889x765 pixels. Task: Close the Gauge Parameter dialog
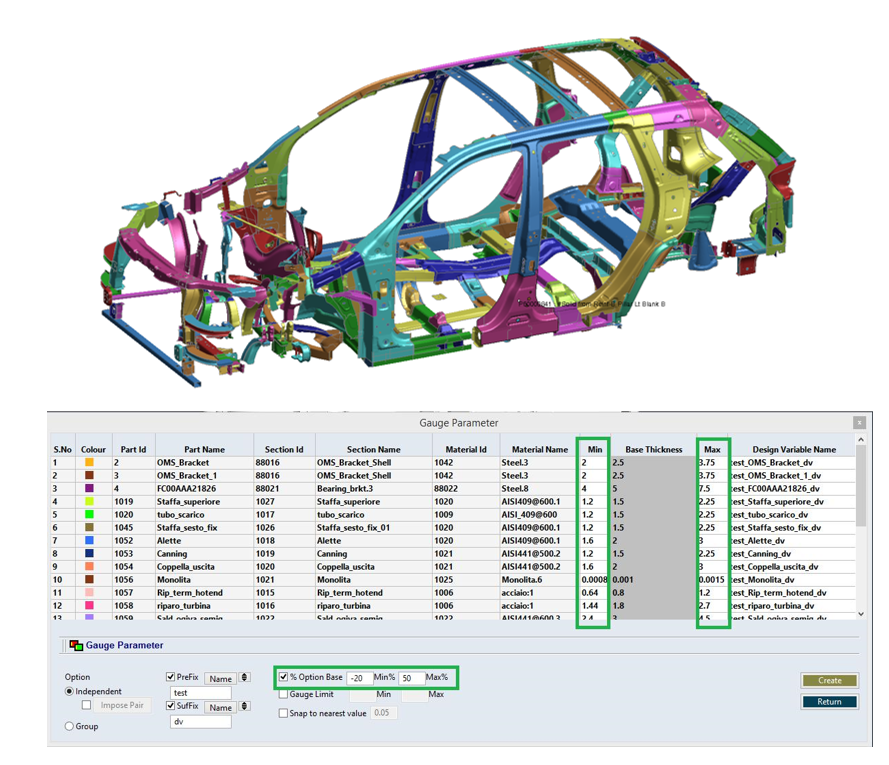[859, 423]
